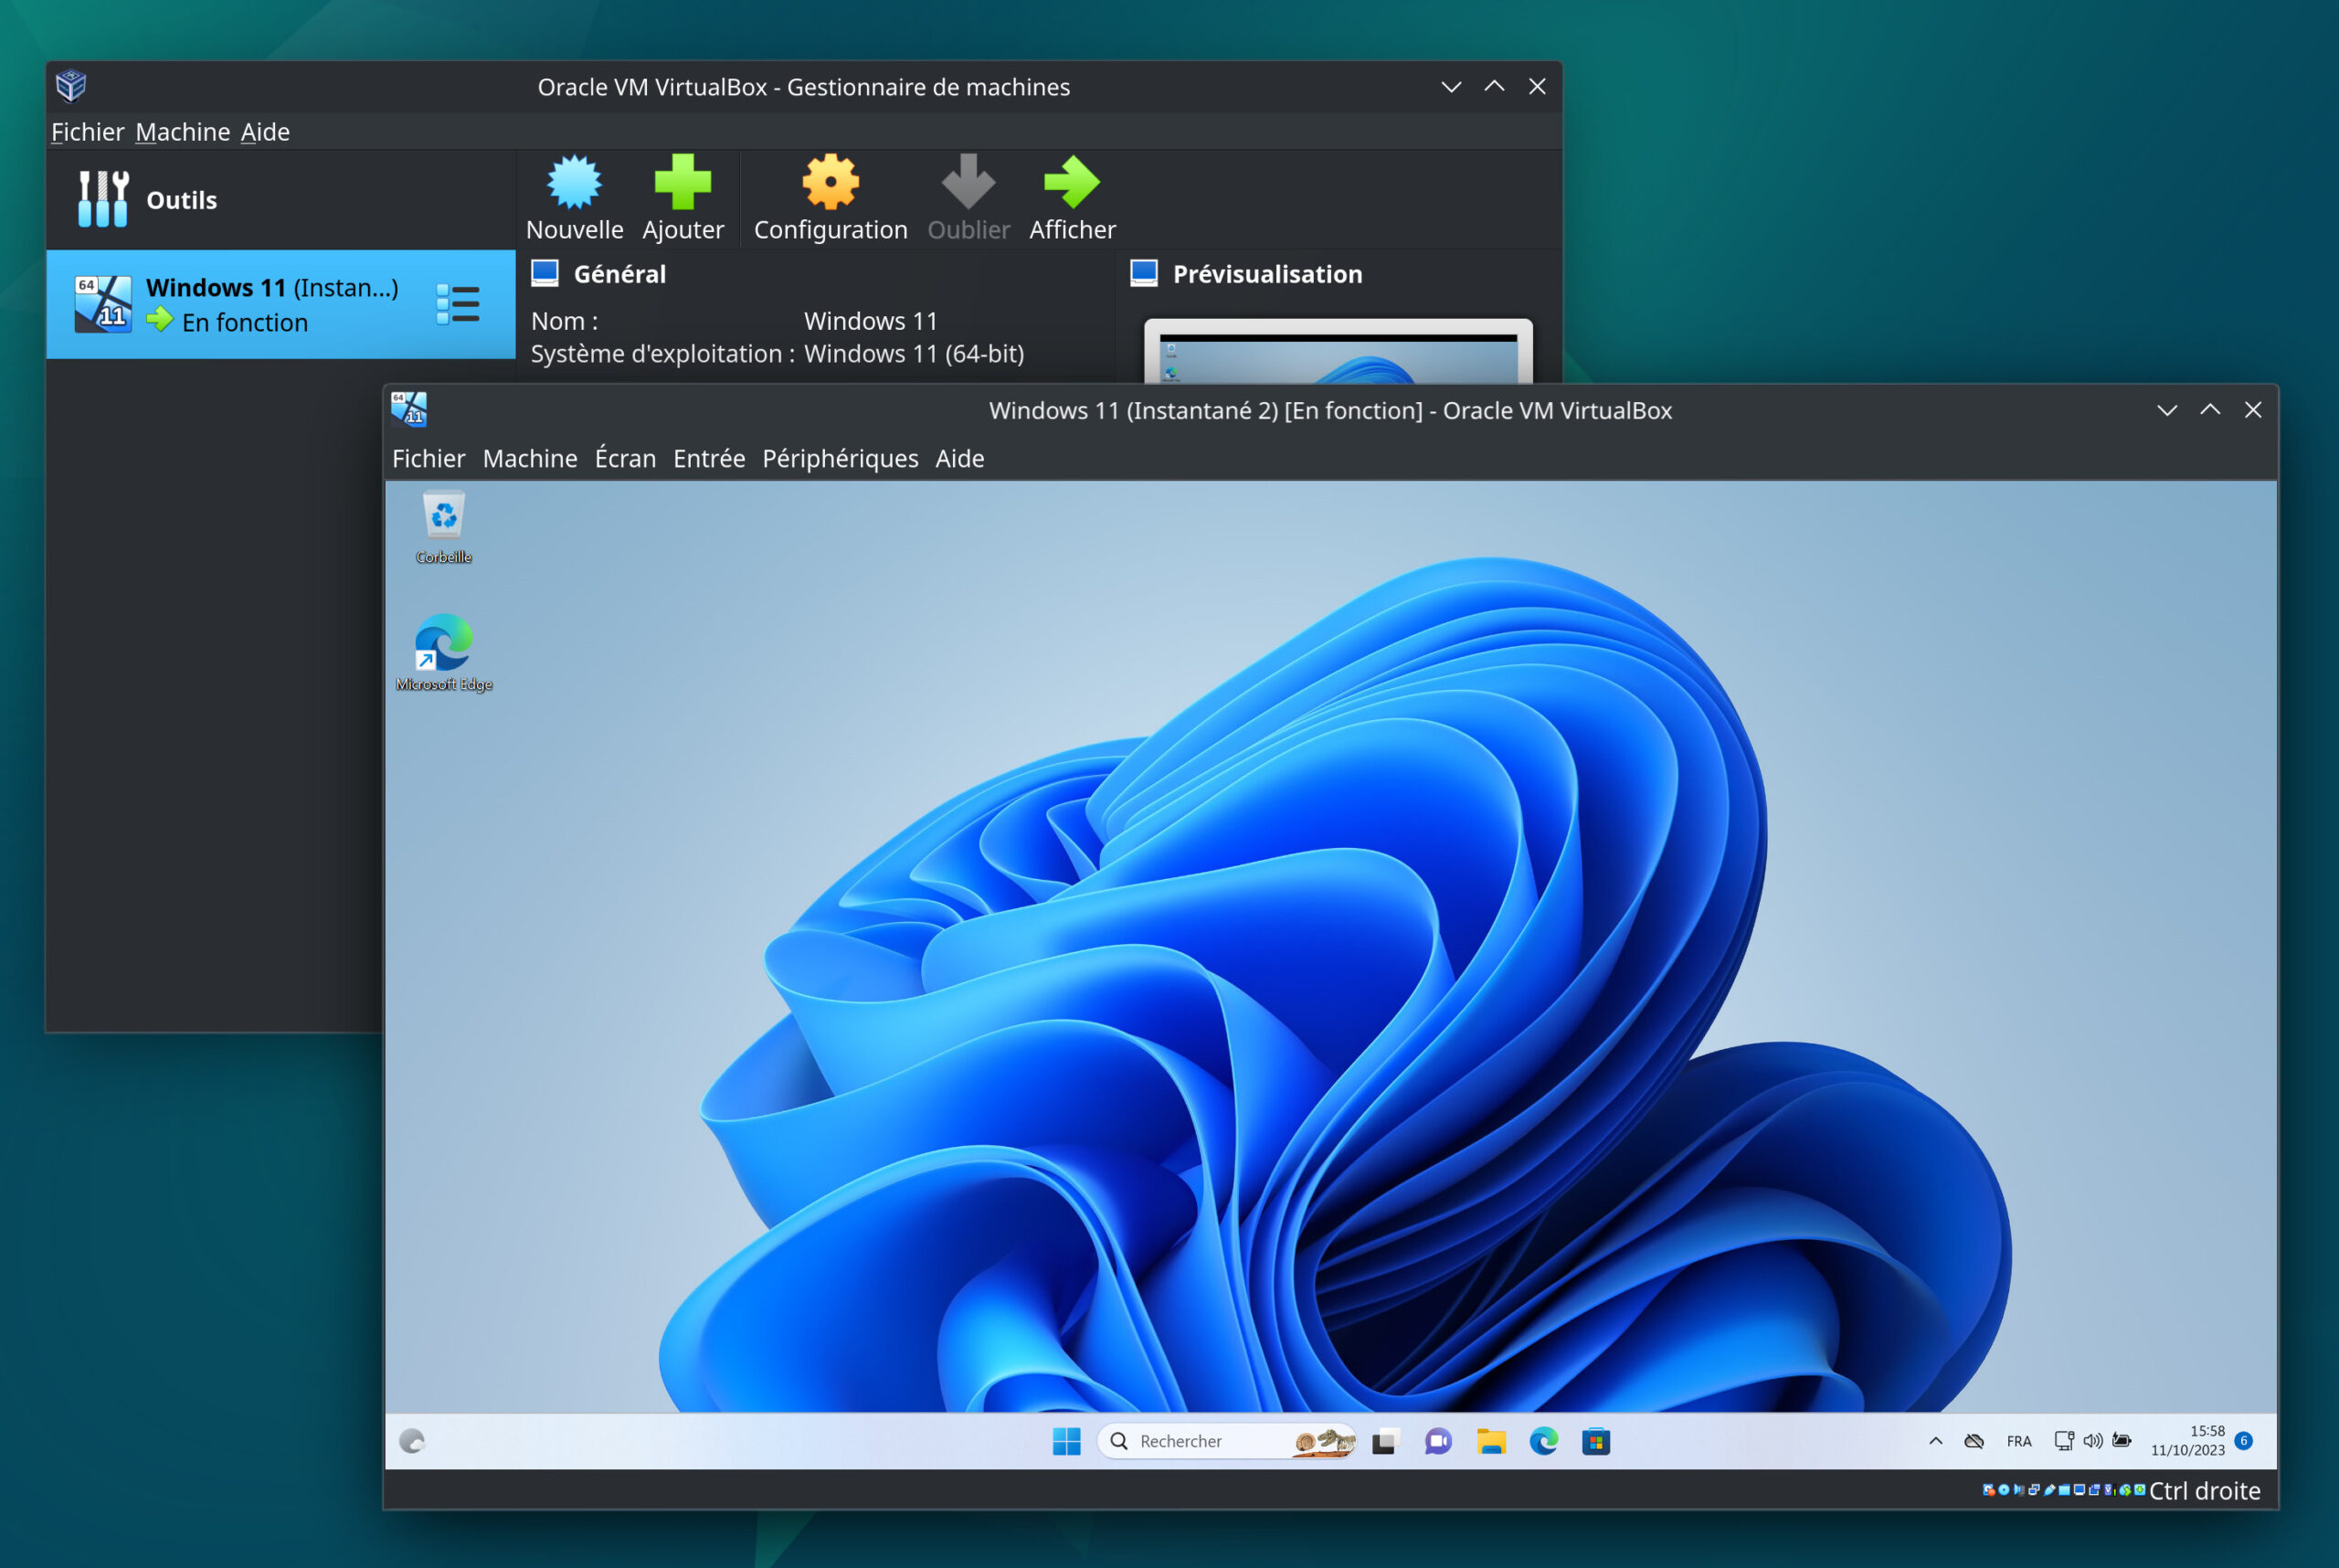Click the display indicator in VM status bar
Viewport: 2339px width, 1568px height.
(2079, 1490)
